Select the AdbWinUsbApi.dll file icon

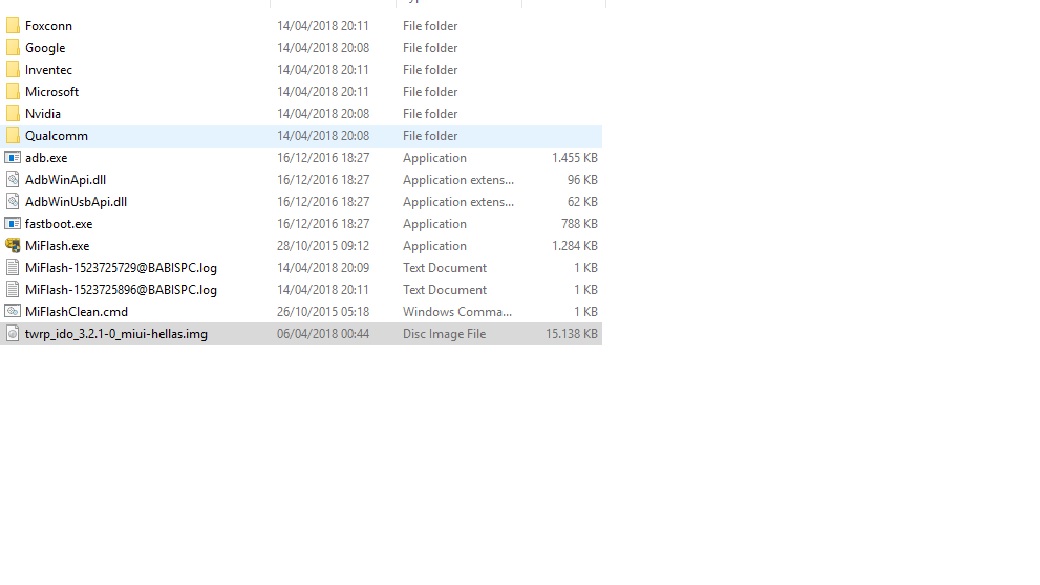(x=13, y=202)
